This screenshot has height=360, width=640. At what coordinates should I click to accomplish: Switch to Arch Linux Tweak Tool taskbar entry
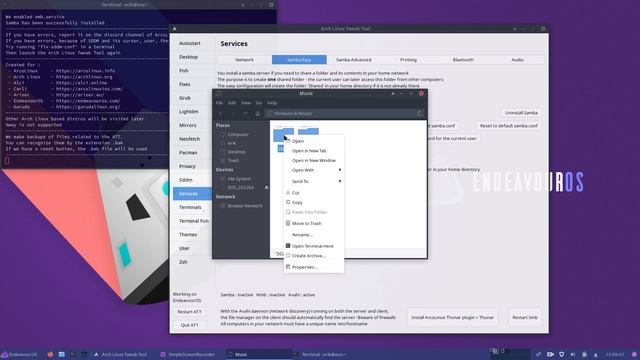point(121,354)
